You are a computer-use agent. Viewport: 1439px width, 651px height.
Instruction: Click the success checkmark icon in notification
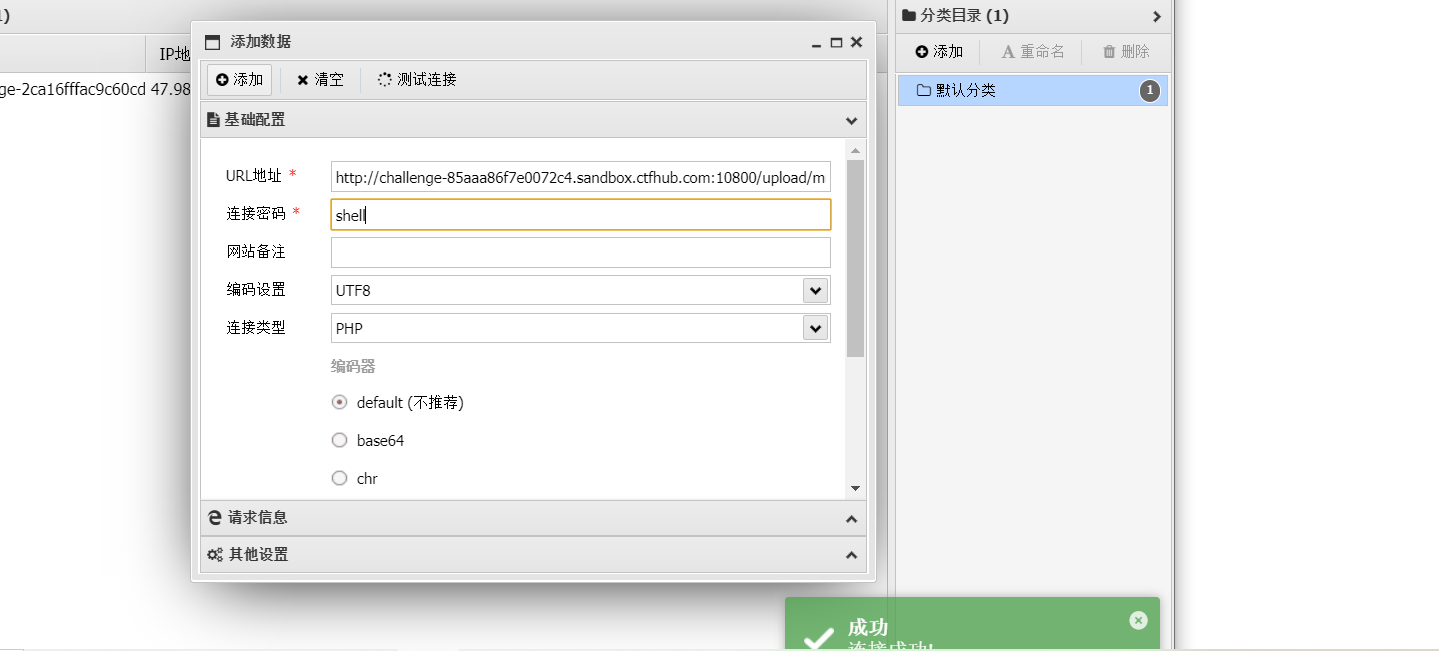pyautogui.click(x=819, y=639)
